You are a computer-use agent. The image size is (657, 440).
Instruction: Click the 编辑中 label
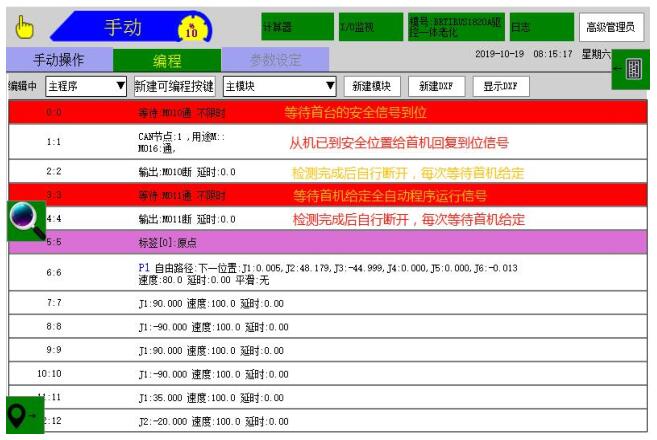(22, 86)
